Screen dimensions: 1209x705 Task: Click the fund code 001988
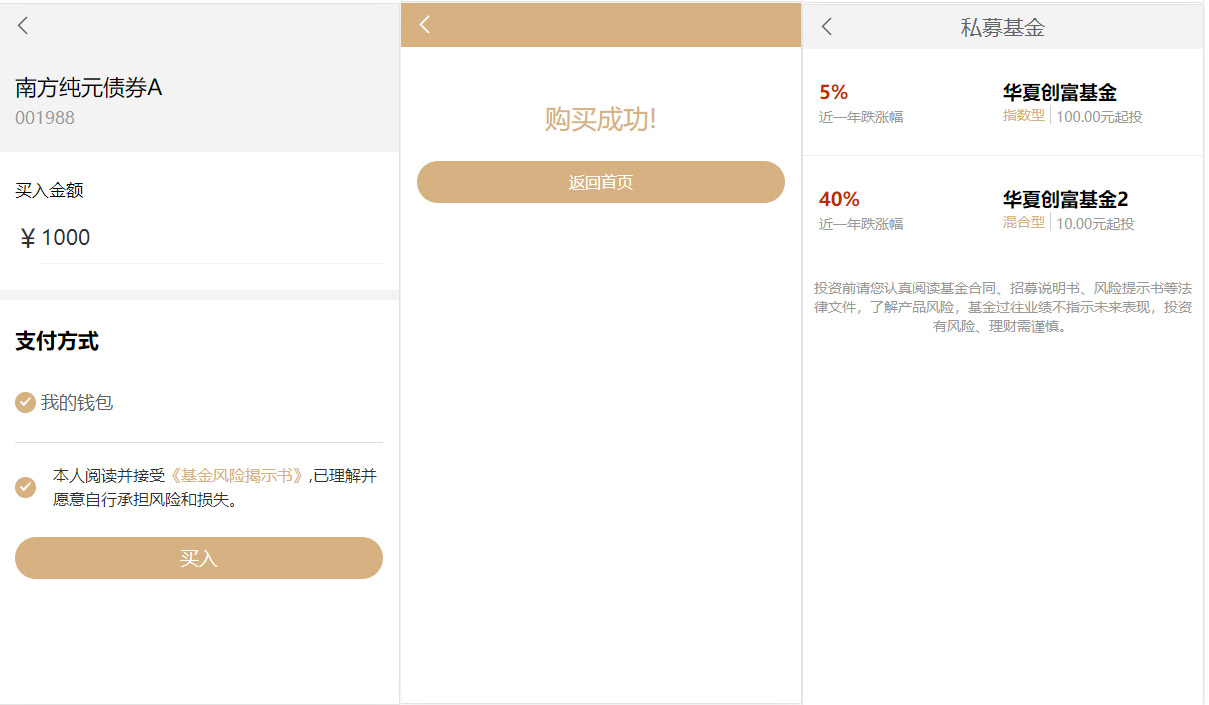pyautogui.click(x=45, y=118)
